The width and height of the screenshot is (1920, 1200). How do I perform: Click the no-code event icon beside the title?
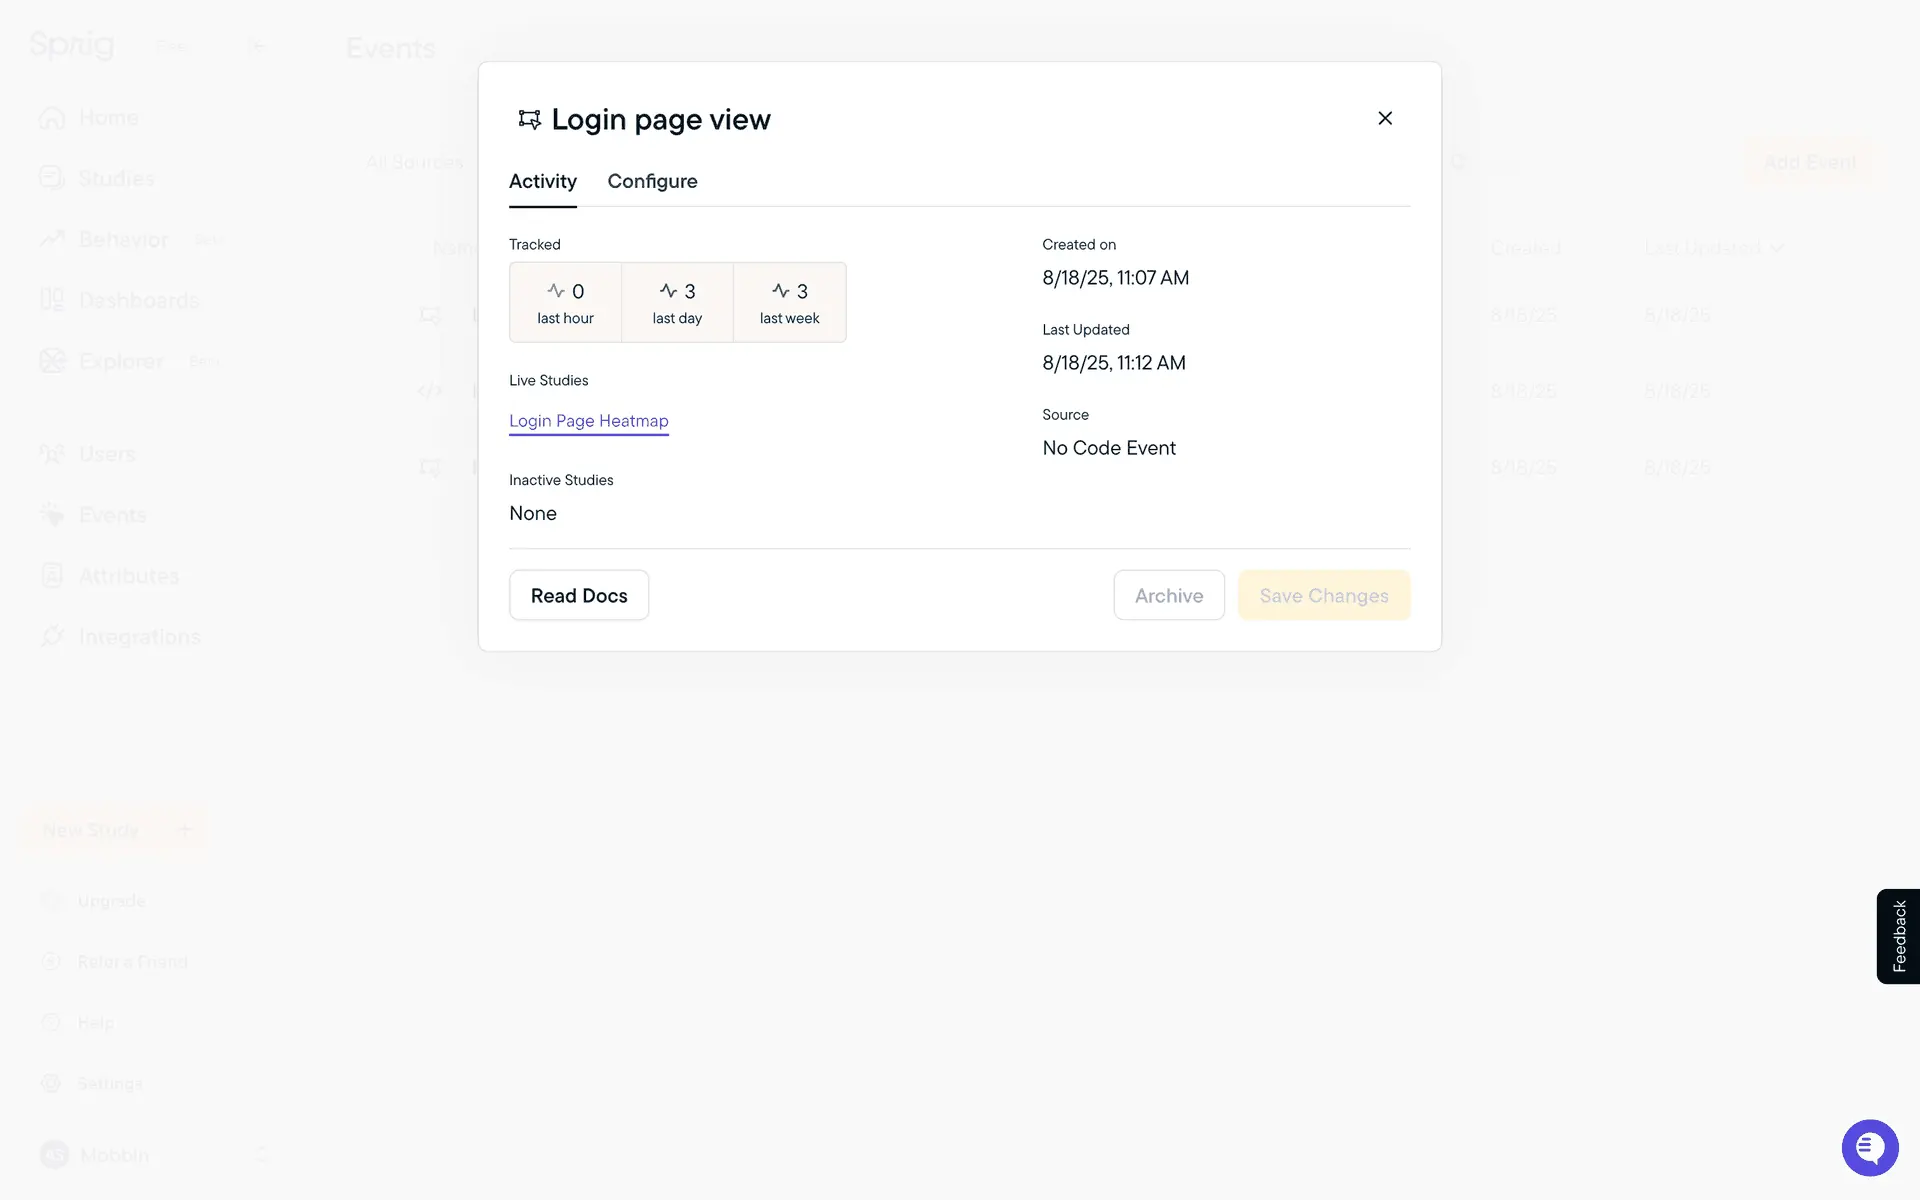pyautogui.click(x=529, y=120)
